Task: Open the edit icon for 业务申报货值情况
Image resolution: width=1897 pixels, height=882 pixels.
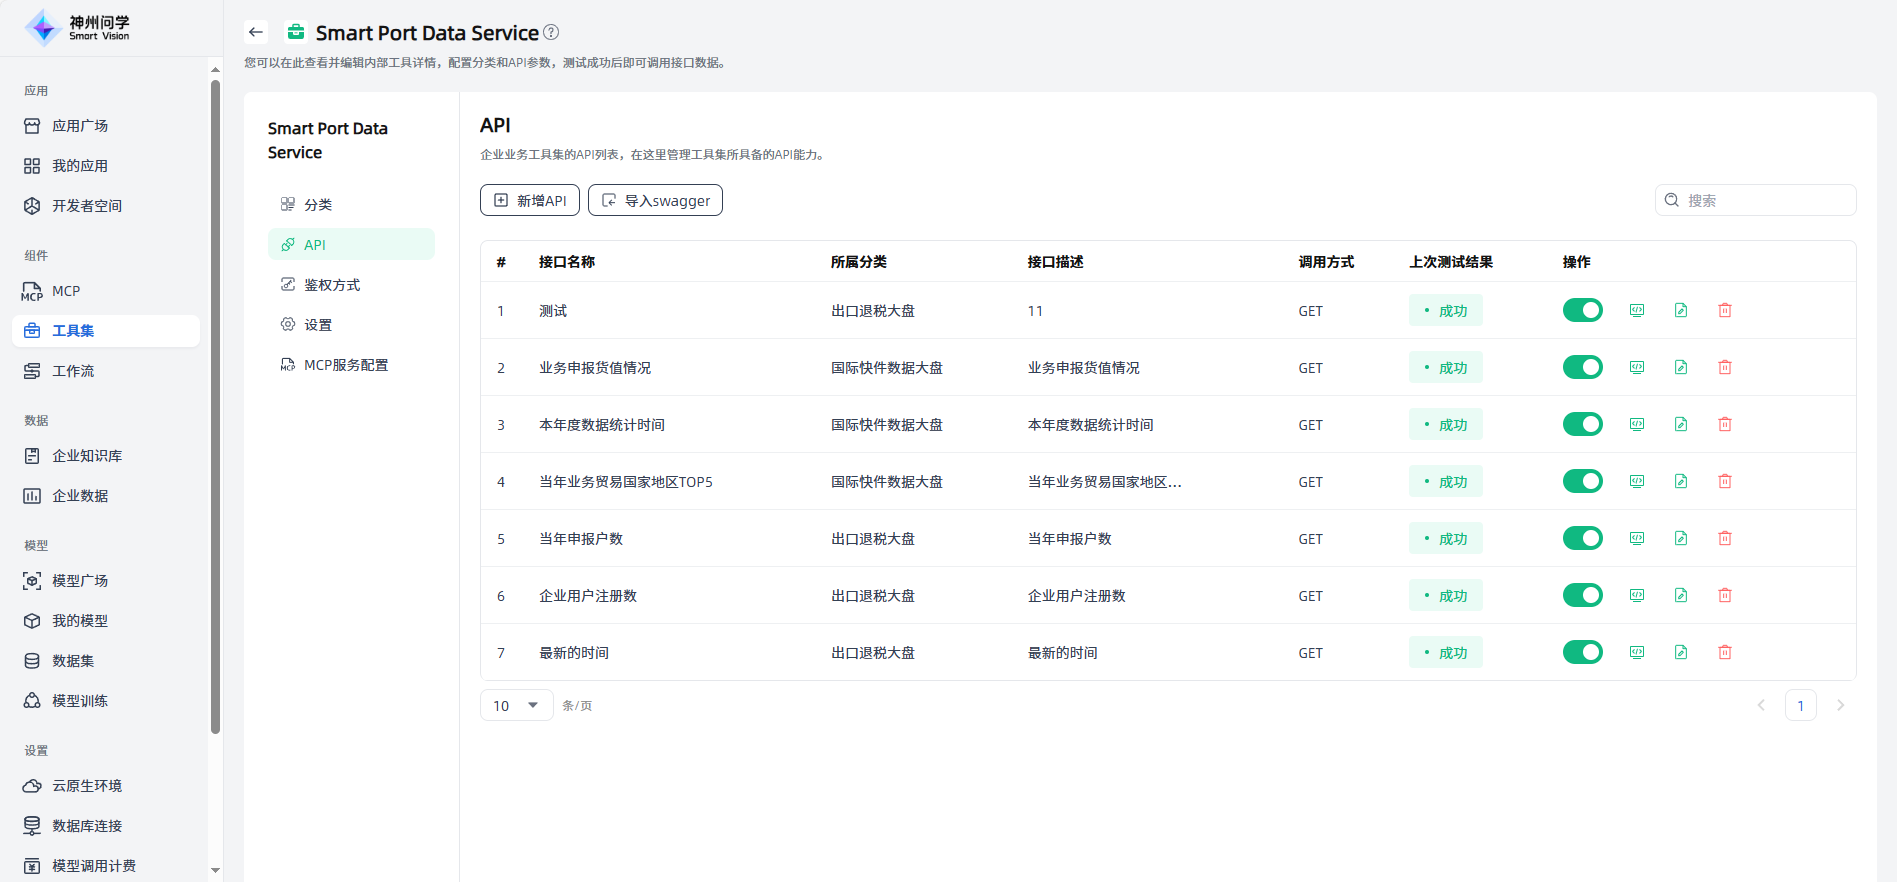Action: click(x=1681, y=367)
